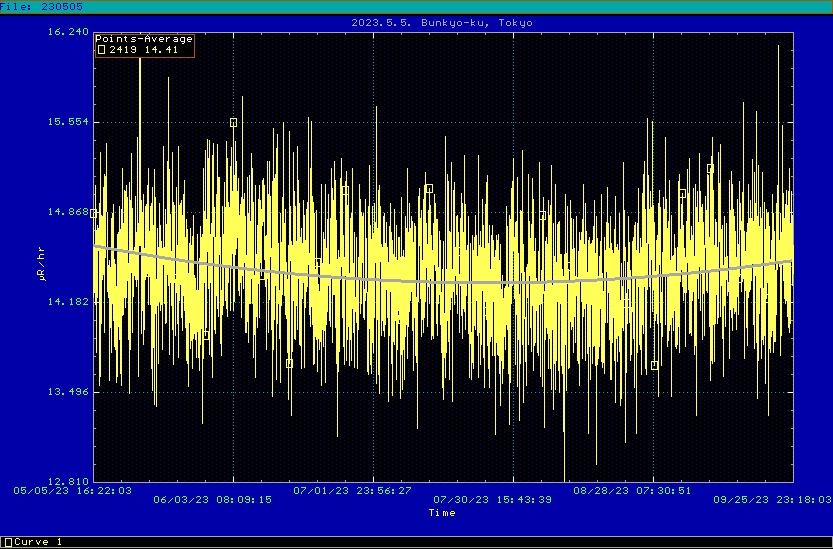The image size is (833, 549).
Task: Click the File: 230505 title bar
Action: click(42, 6)
